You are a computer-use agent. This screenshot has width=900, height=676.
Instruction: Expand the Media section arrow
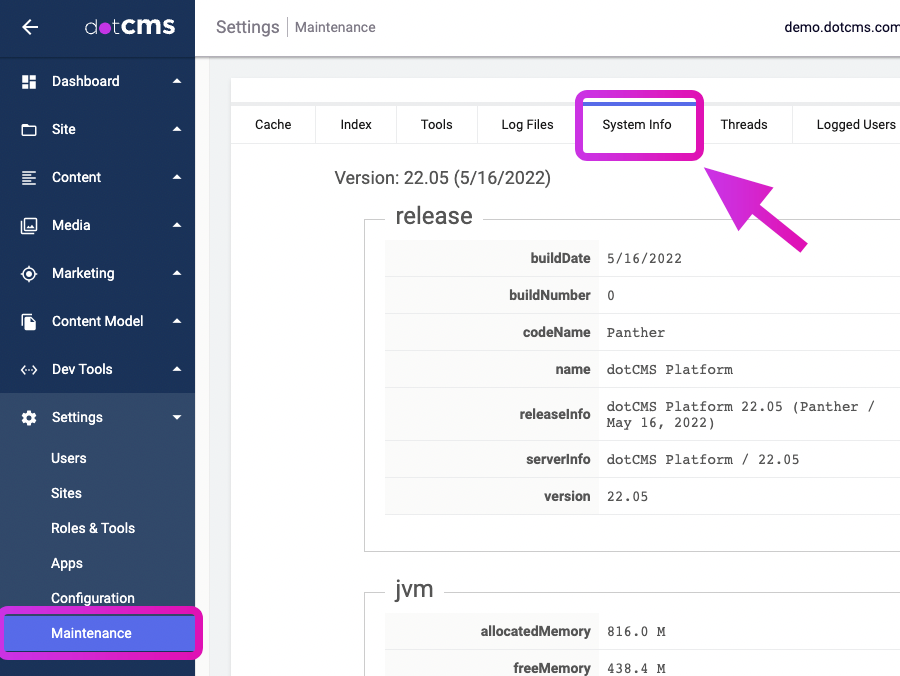tap(177, 226)
